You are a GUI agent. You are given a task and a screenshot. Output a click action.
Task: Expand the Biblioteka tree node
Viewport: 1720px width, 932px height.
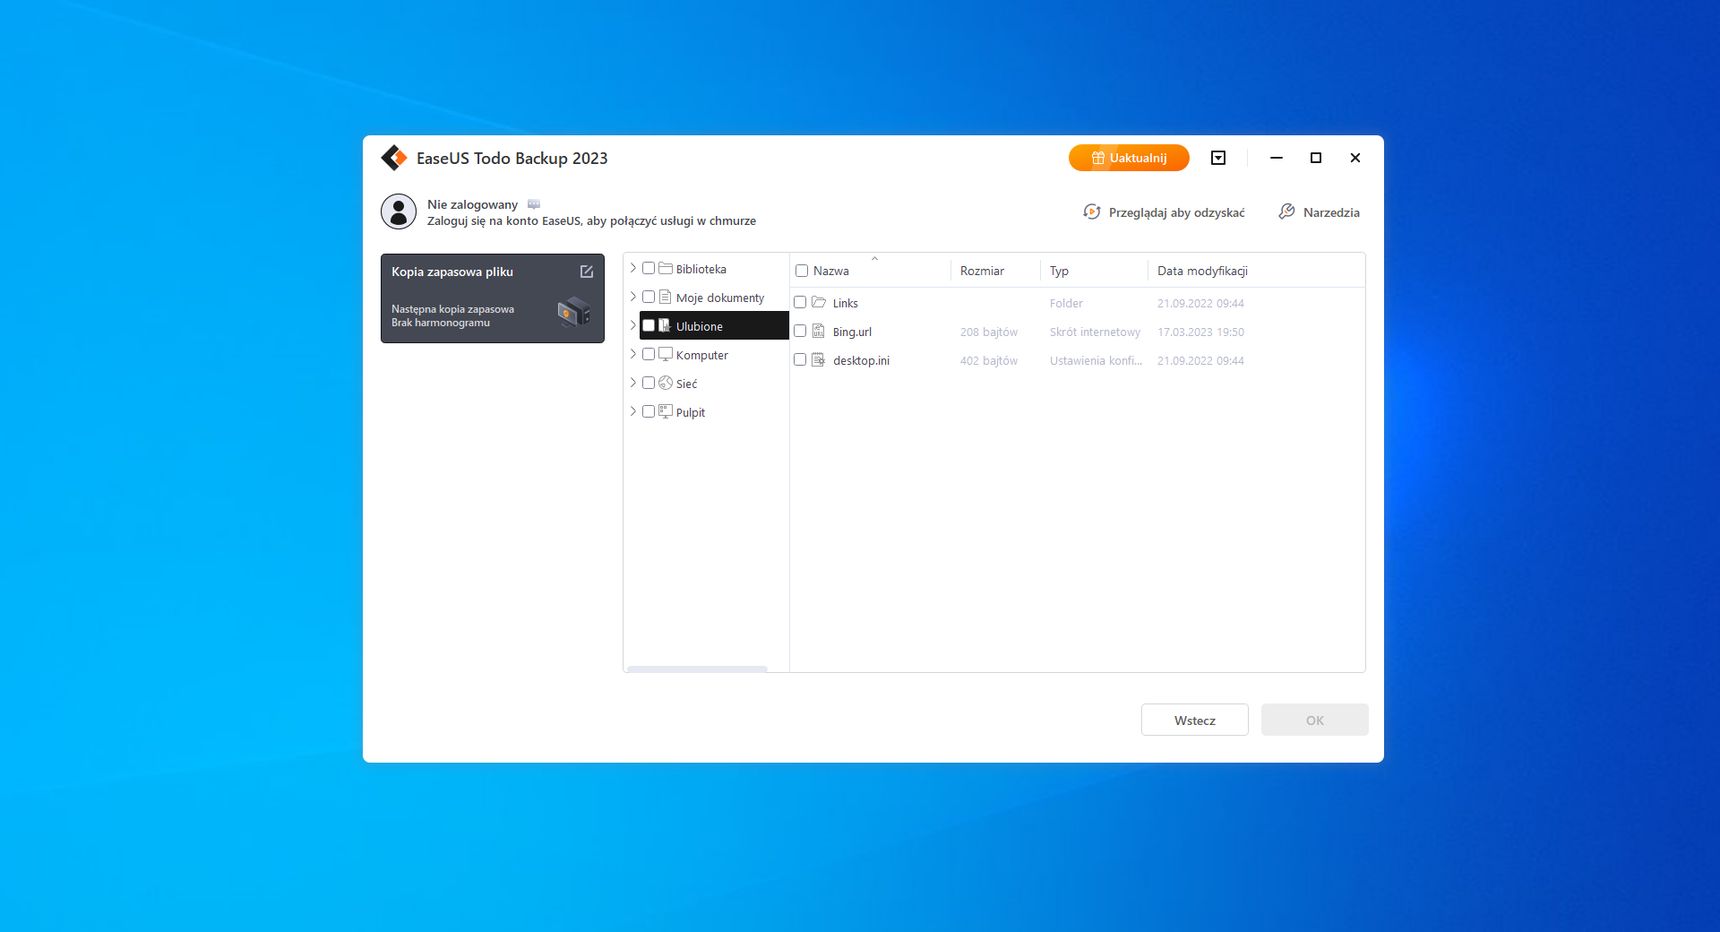(x=633, y=268)
